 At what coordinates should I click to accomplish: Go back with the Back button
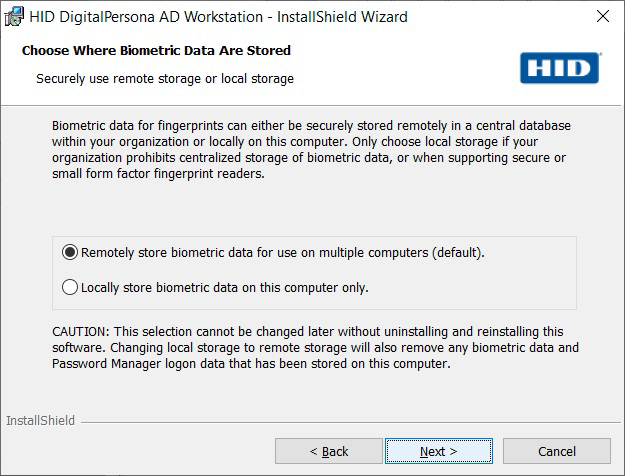click(x=328, y=451)
